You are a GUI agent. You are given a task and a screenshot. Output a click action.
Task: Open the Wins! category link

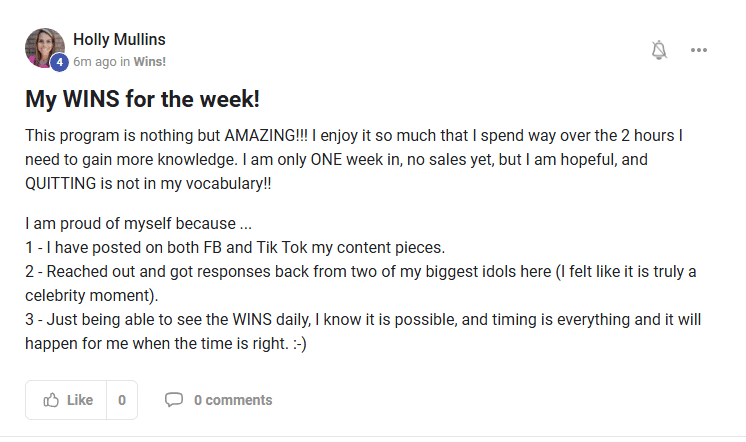click(x=149, y=62)
